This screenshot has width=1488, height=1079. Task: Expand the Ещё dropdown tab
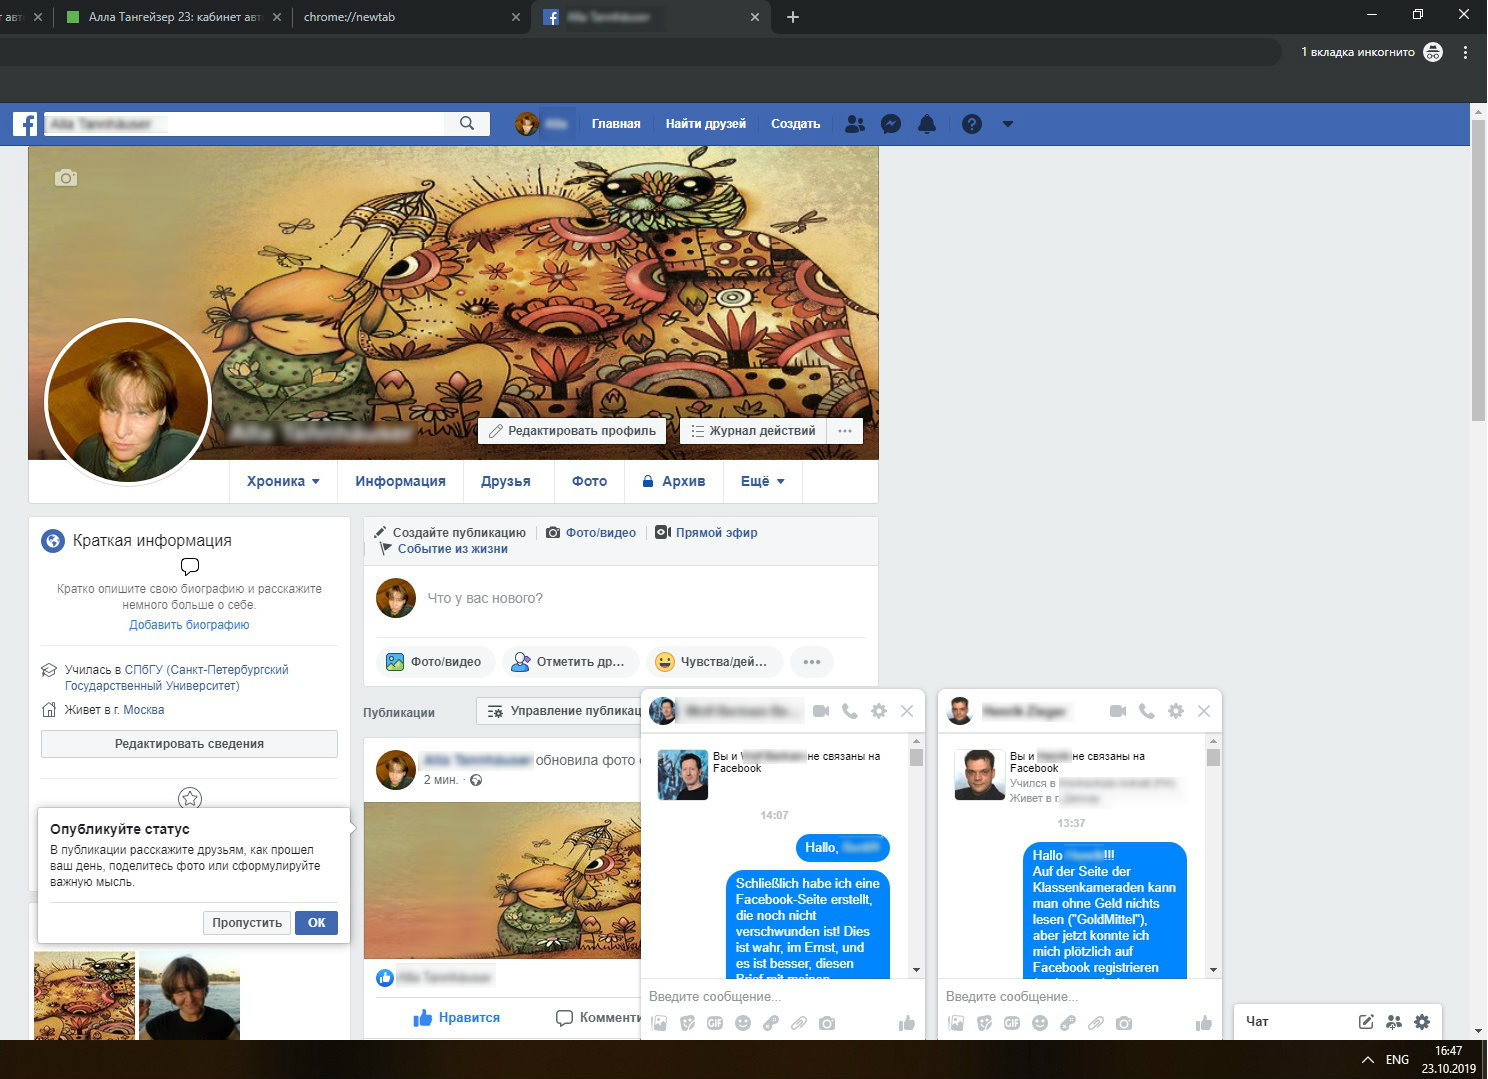coord(762,481)
